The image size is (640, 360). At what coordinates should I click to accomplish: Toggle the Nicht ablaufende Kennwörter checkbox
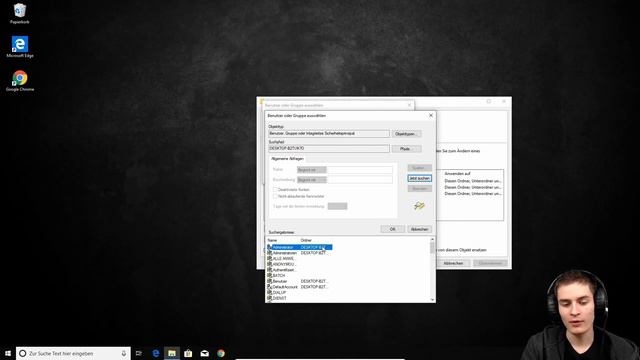pyautogui.click(x=275, y=196)
